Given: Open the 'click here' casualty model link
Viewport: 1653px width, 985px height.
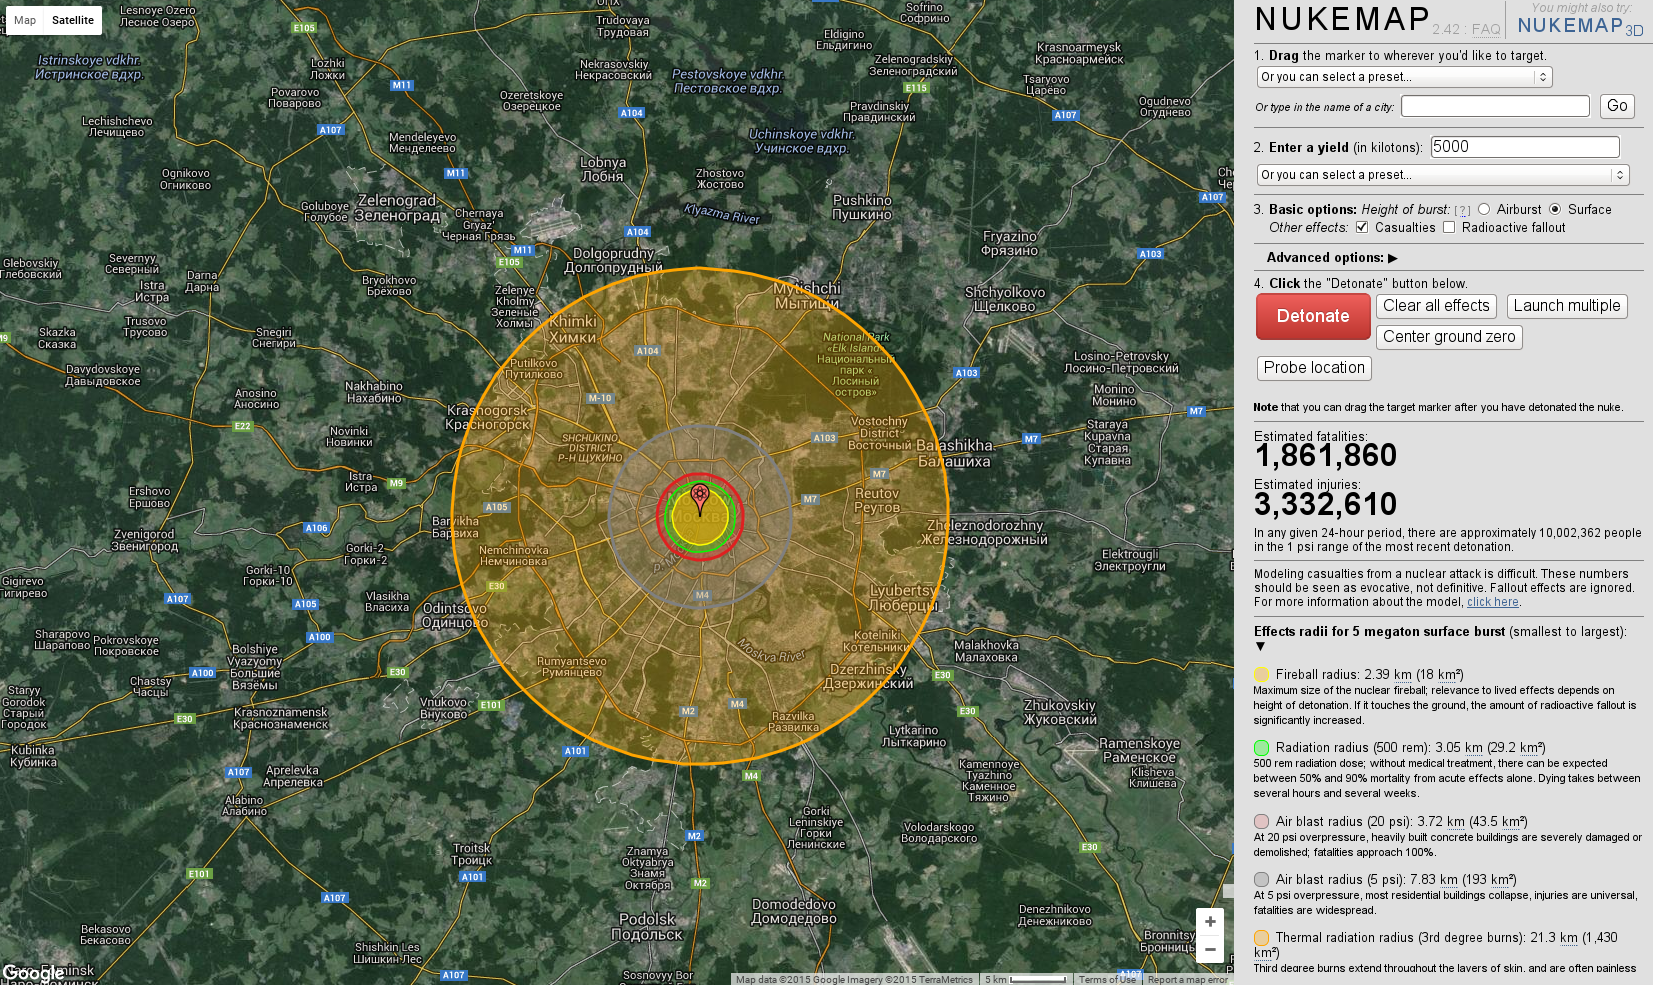Looking at the screenshot, I should pos(1493,602).
